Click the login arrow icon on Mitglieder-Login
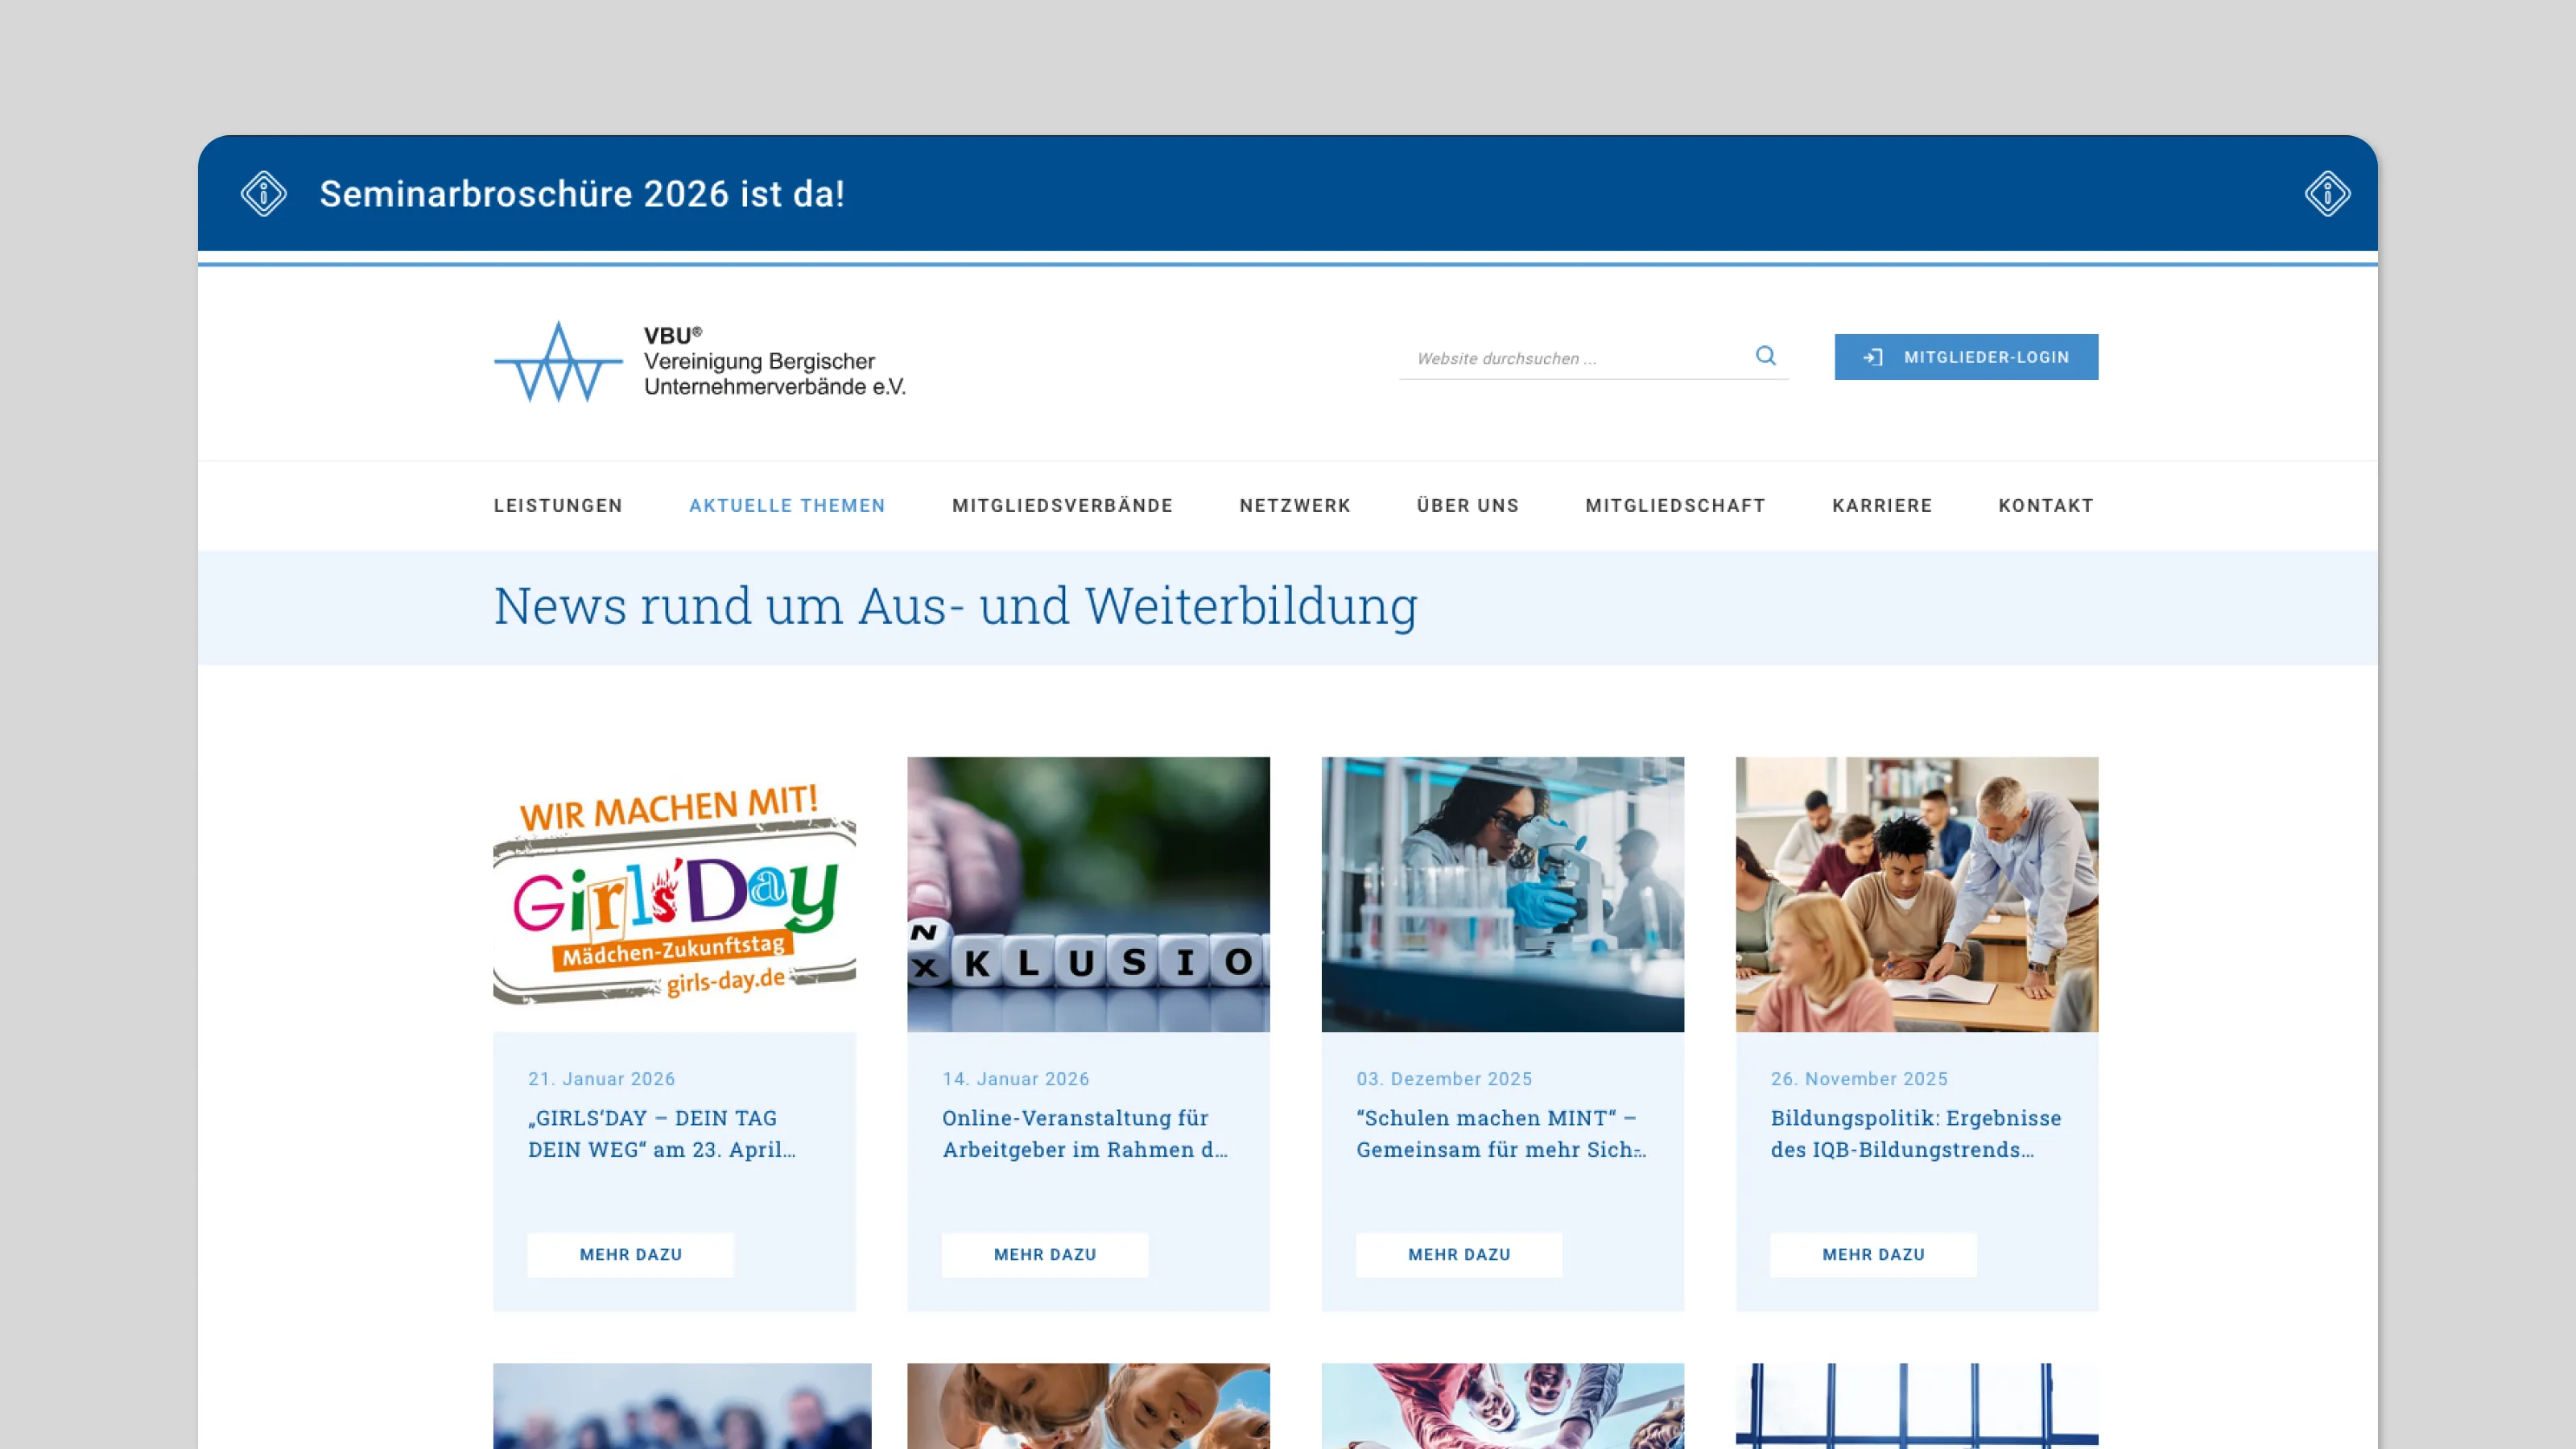 pyautogui.click(x=1872, y=357)
